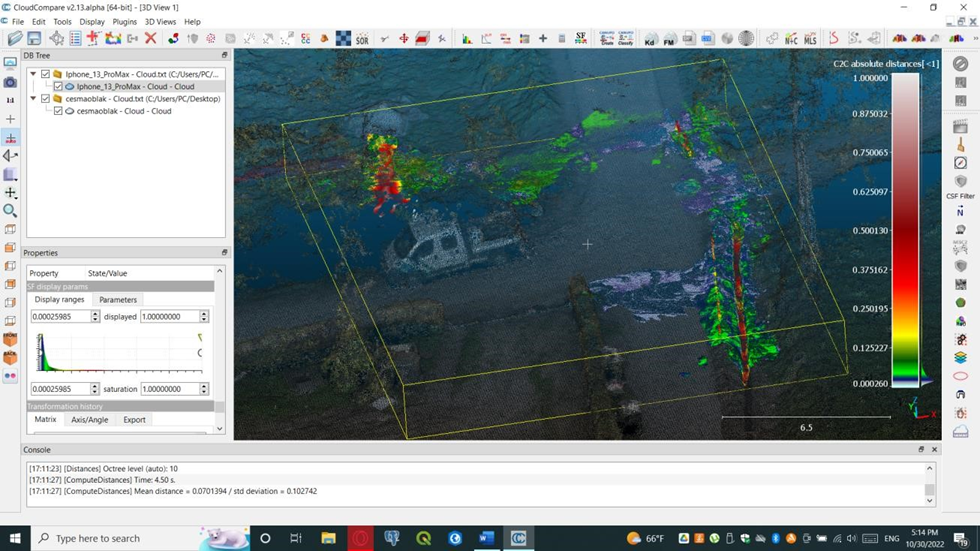Open the Edit menu
Screen dimensions: 980x551
[39, 21]
